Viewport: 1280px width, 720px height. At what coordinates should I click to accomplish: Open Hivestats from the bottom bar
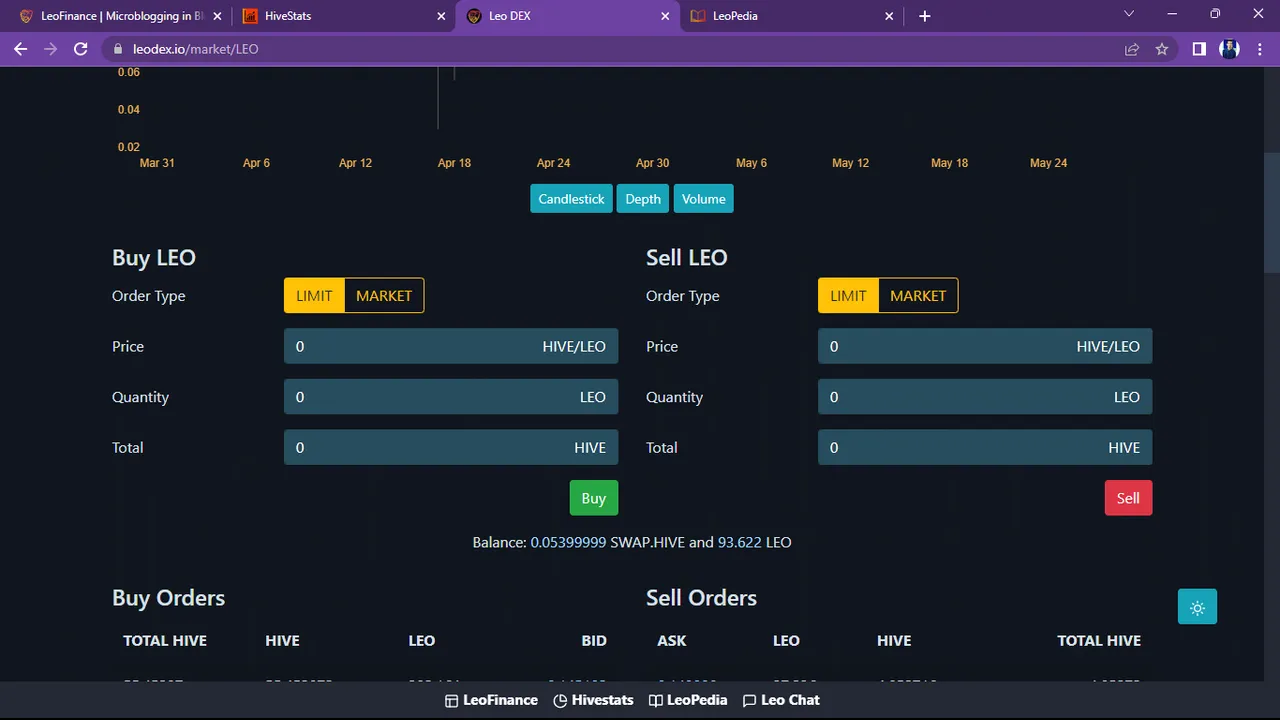tap(594, 700)
